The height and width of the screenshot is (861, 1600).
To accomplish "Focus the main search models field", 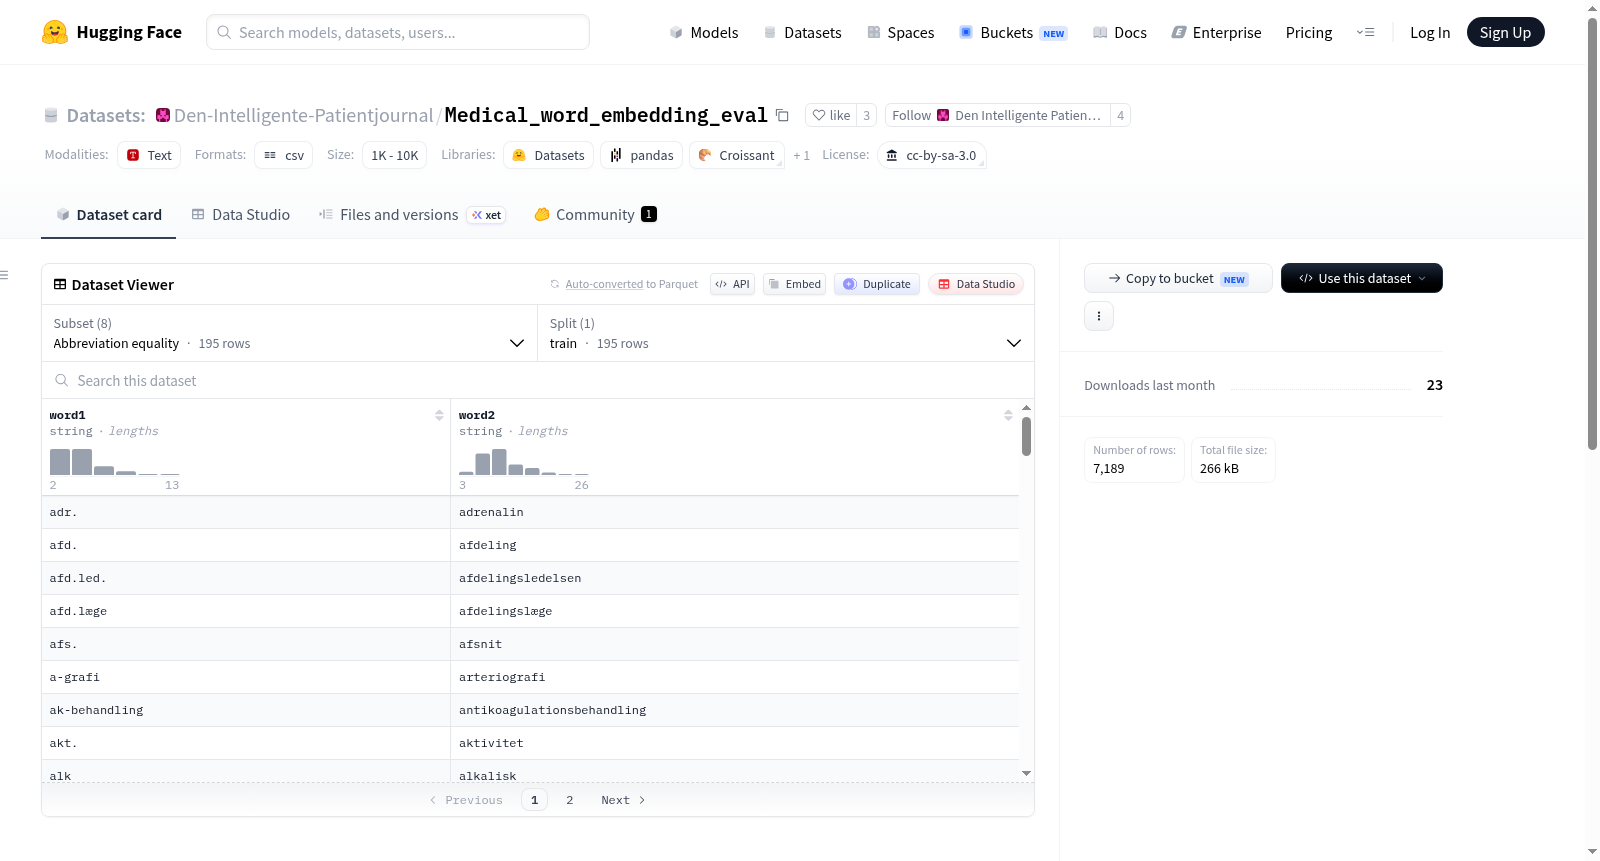I will [398, 32].
